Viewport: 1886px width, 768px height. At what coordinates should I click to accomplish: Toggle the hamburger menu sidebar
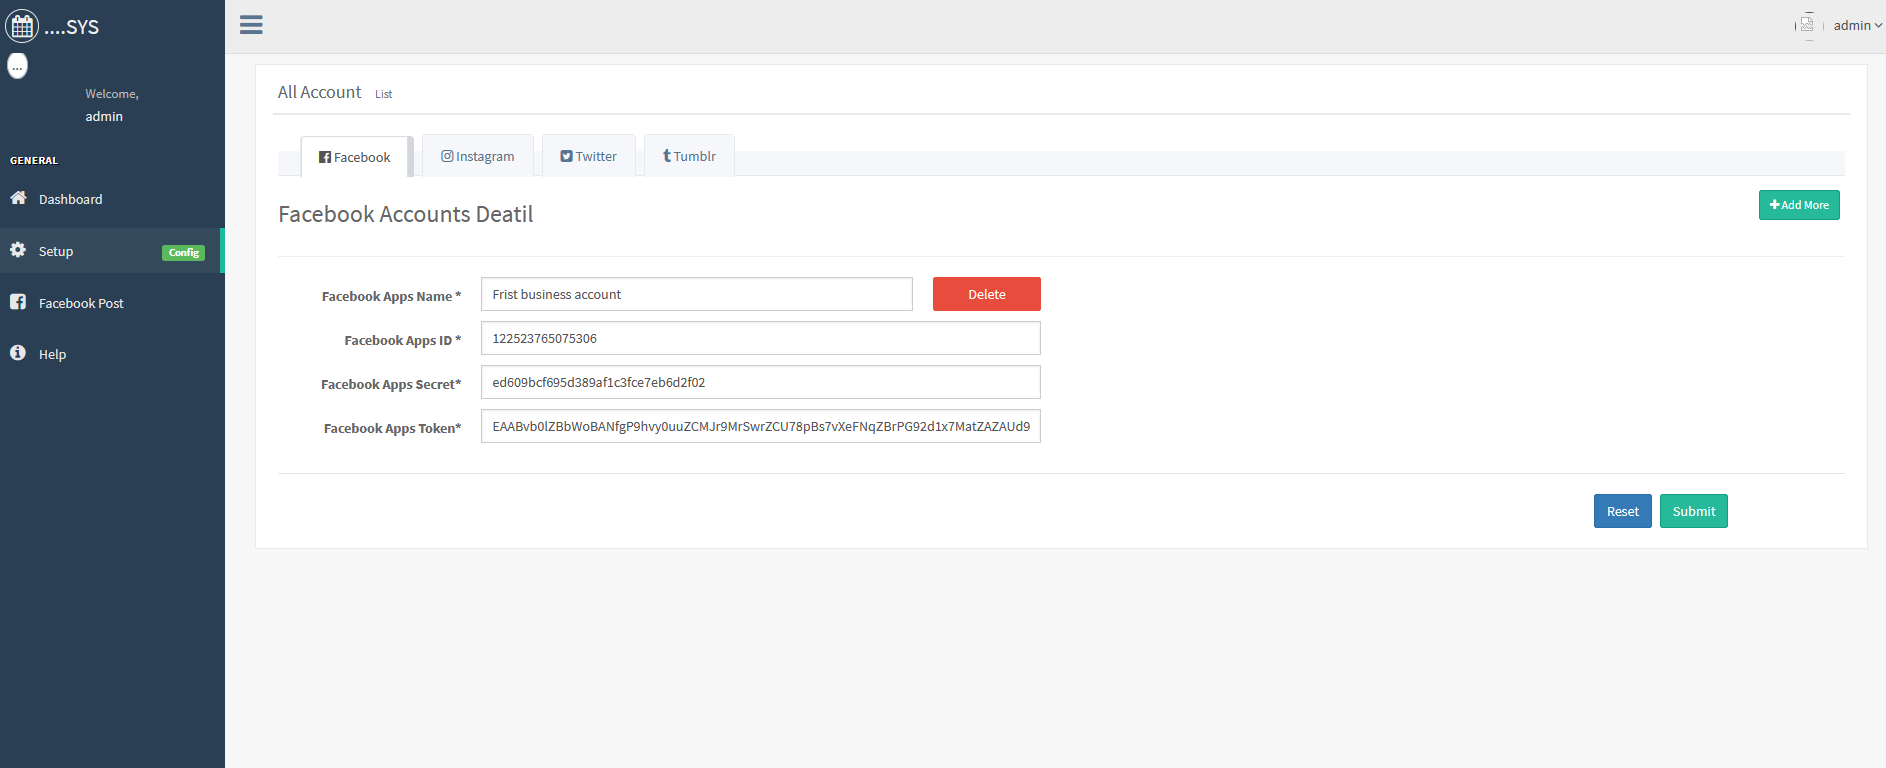click(x=251, y=25)
